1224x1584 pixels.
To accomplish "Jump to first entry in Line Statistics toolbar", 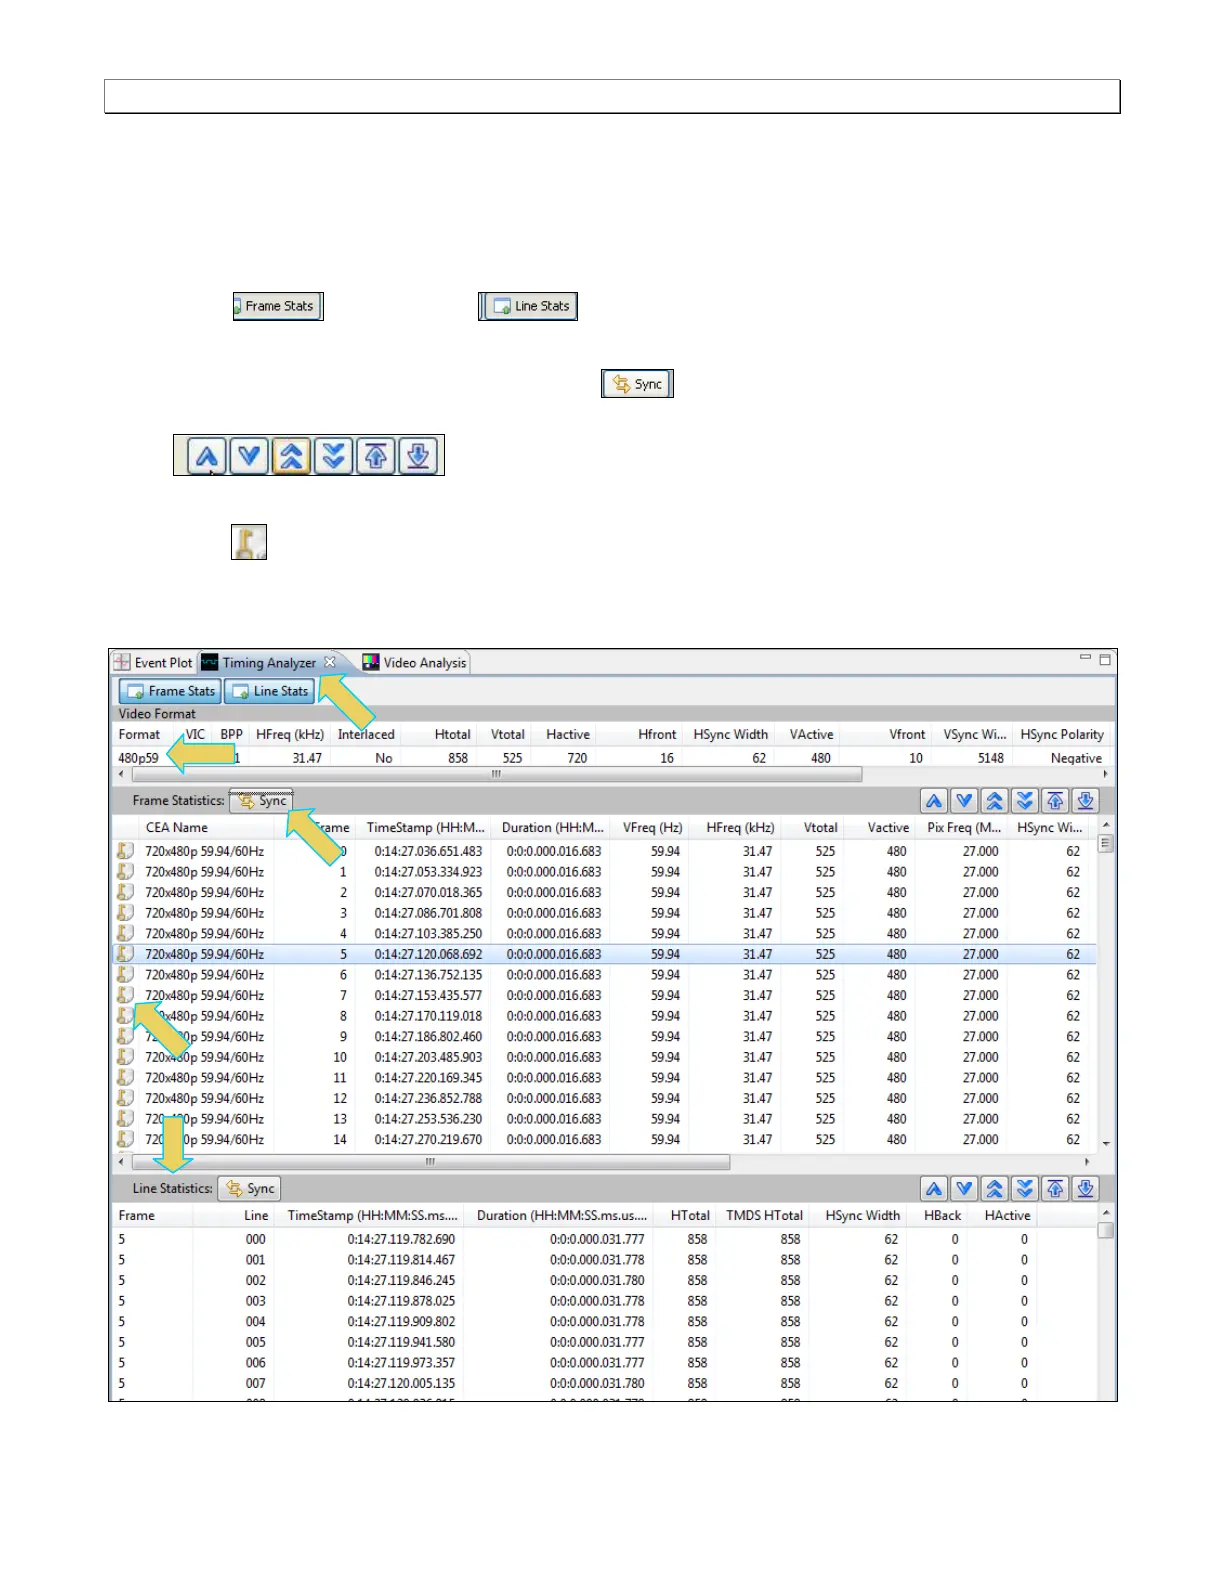I will (x=1055, y=1189).
